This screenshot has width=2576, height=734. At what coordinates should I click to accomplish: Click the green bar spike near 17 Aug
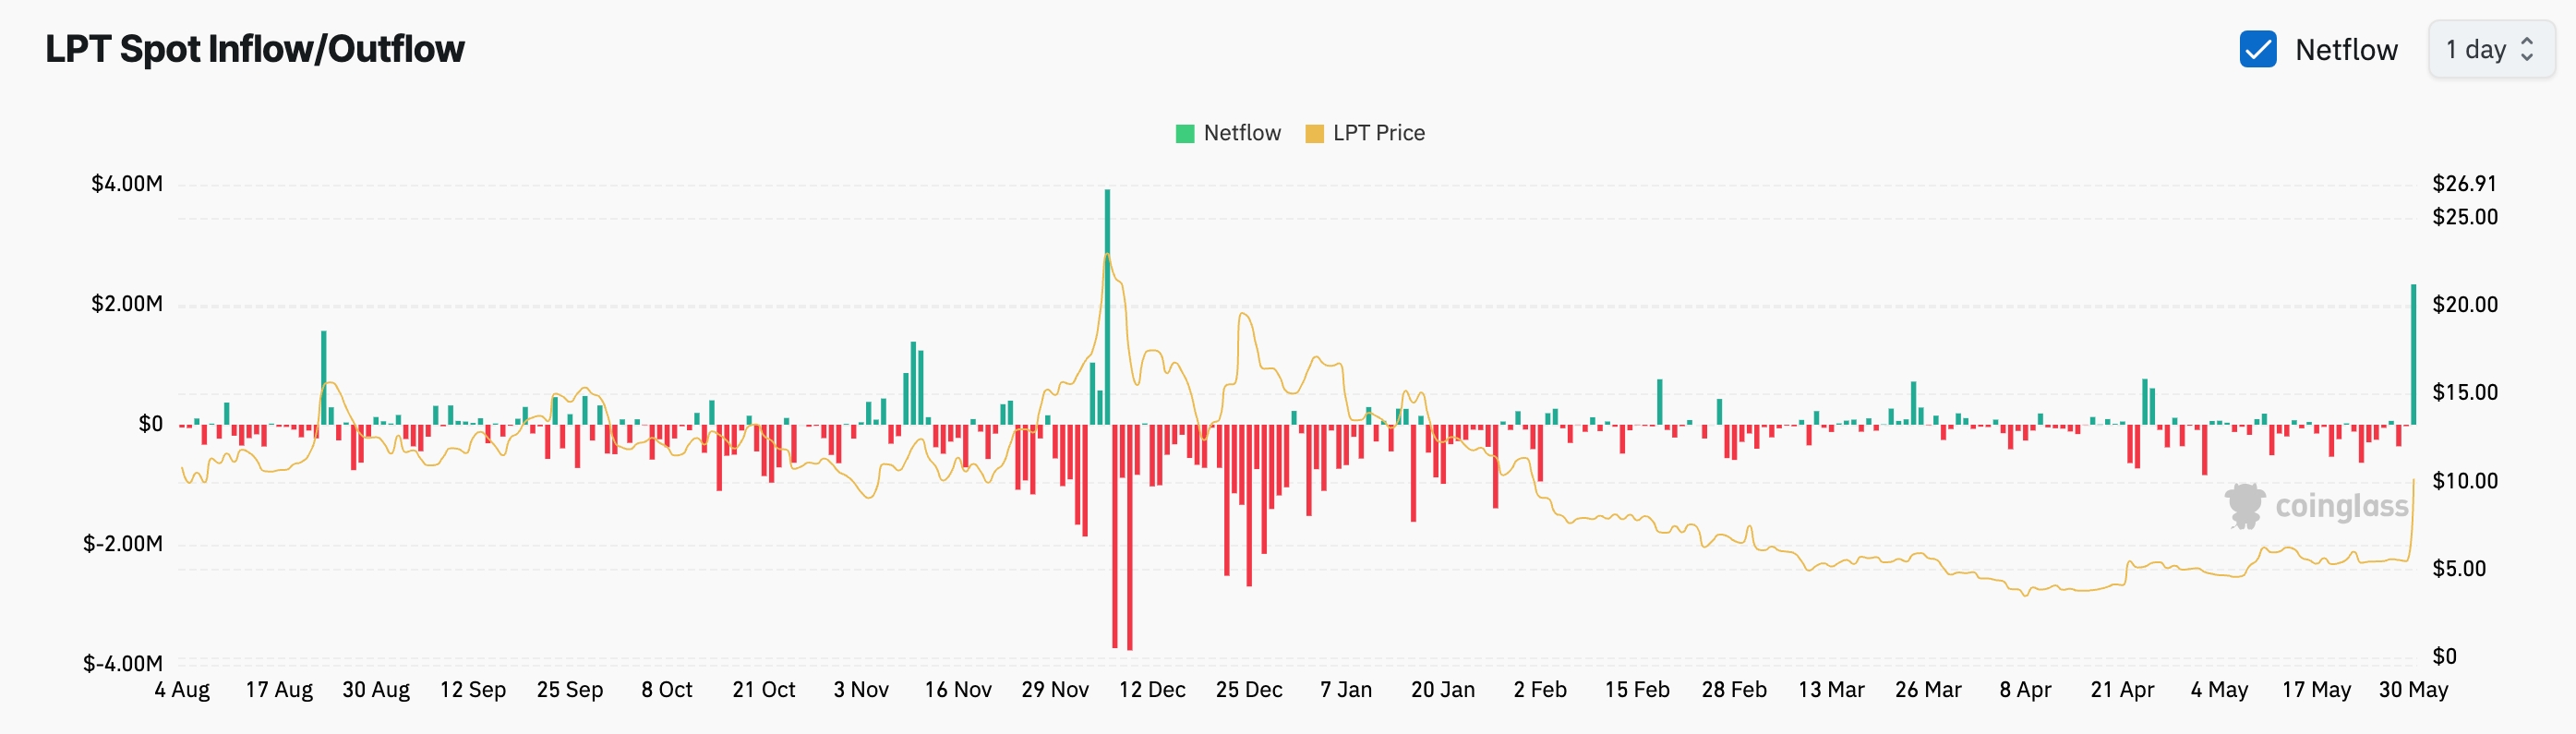324,378
